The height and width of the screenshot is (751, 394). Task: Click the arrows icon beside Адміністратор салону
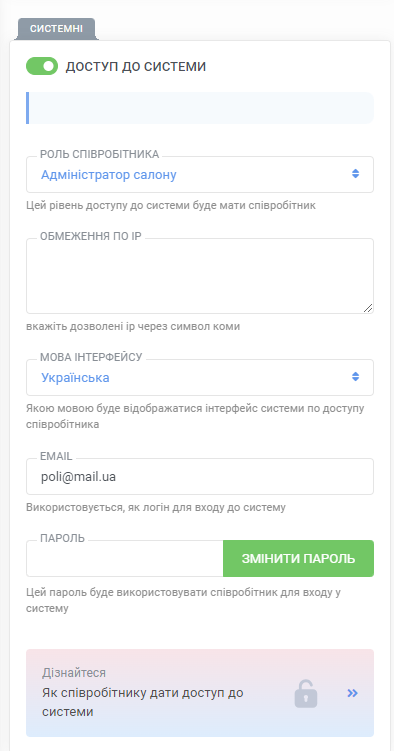coord(355,174)
